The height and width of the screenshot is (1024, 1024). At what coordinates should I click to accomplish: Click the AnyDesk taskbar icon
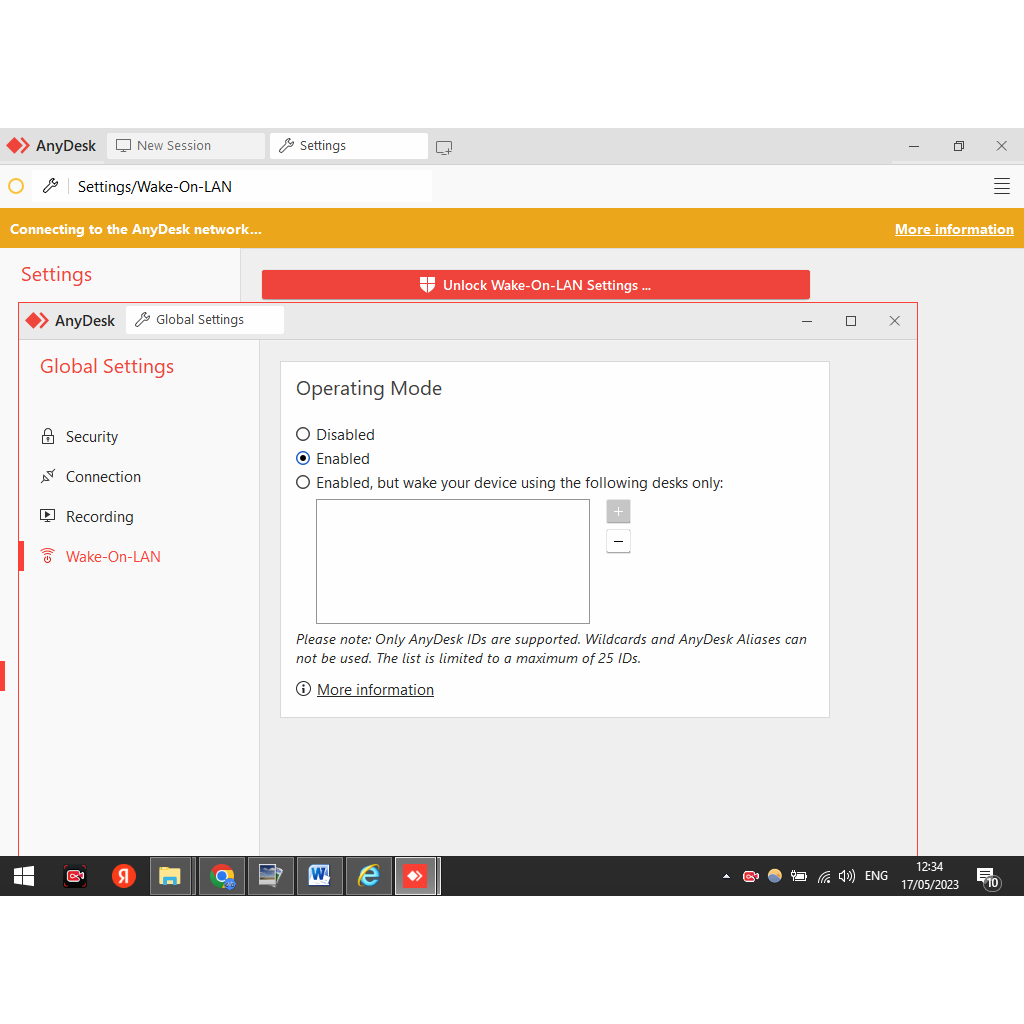click(x=415, y=876)
